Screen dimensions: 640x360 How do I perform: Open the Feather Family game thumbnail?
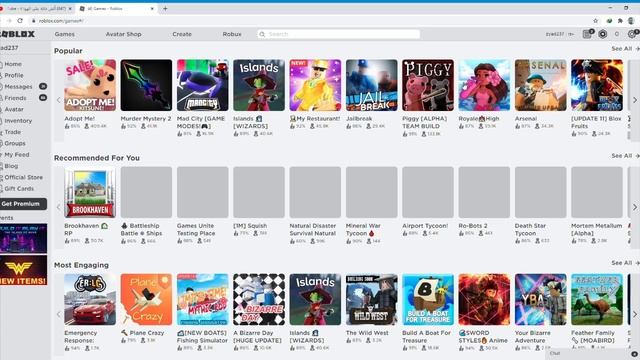coord(597,299)
